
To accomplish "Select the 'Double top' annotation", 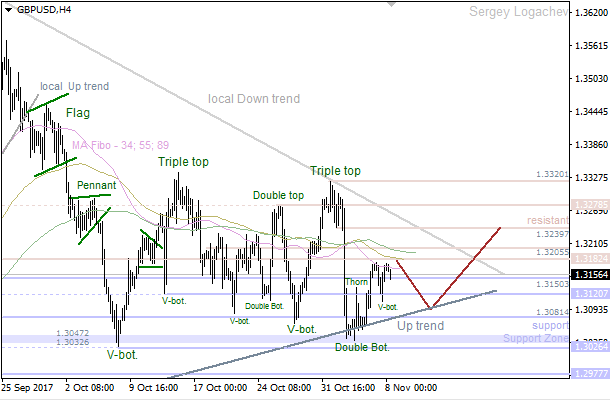I will (278, 196).
